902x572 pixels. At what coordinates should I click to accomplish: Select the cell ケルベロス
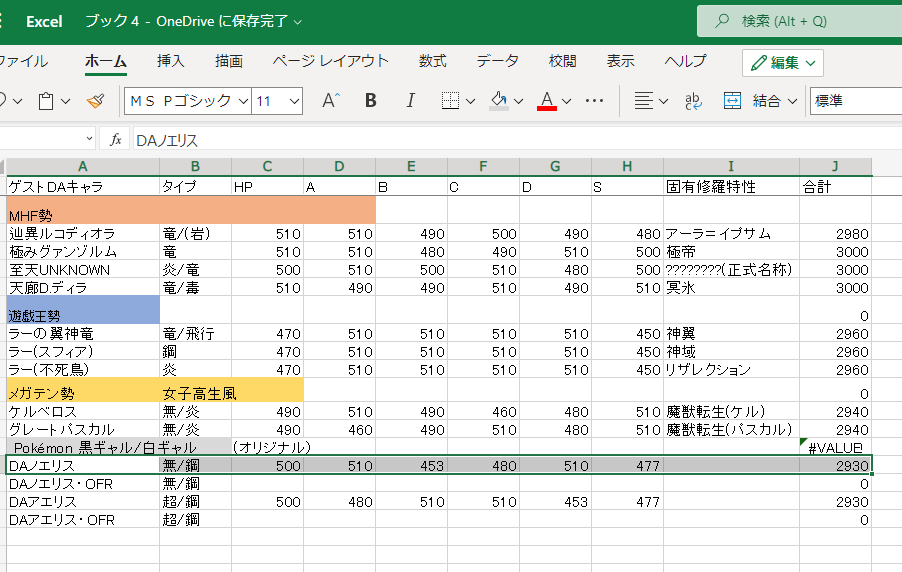point(83,411)
